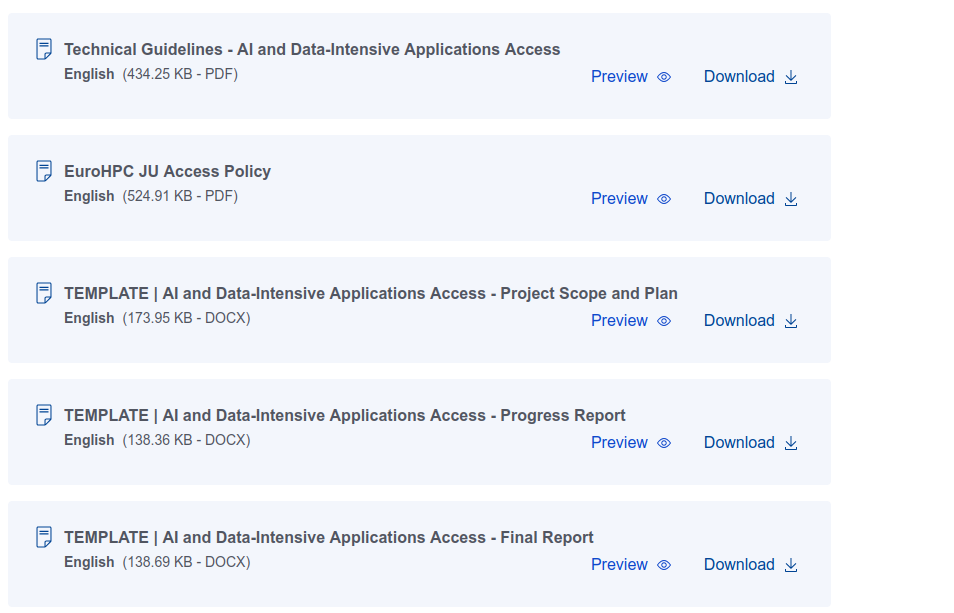
Task: Click the eye icon for Project Scope and Plan
Action: pyautogui.click(x=664, y=321)
